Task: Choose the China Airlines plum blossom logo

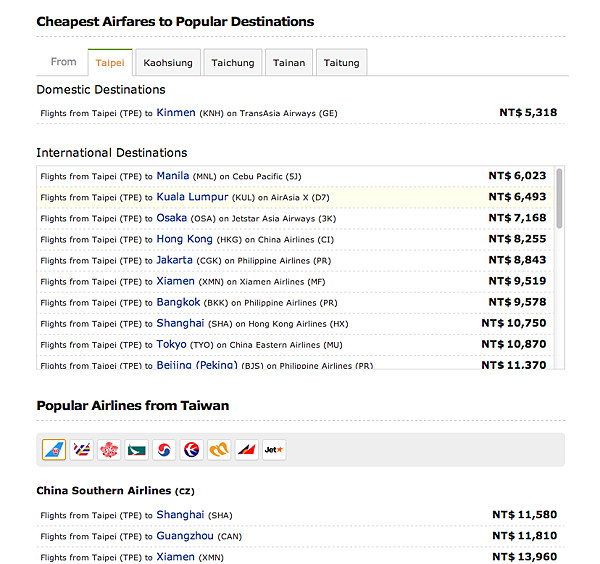Action: coord(109,450)
